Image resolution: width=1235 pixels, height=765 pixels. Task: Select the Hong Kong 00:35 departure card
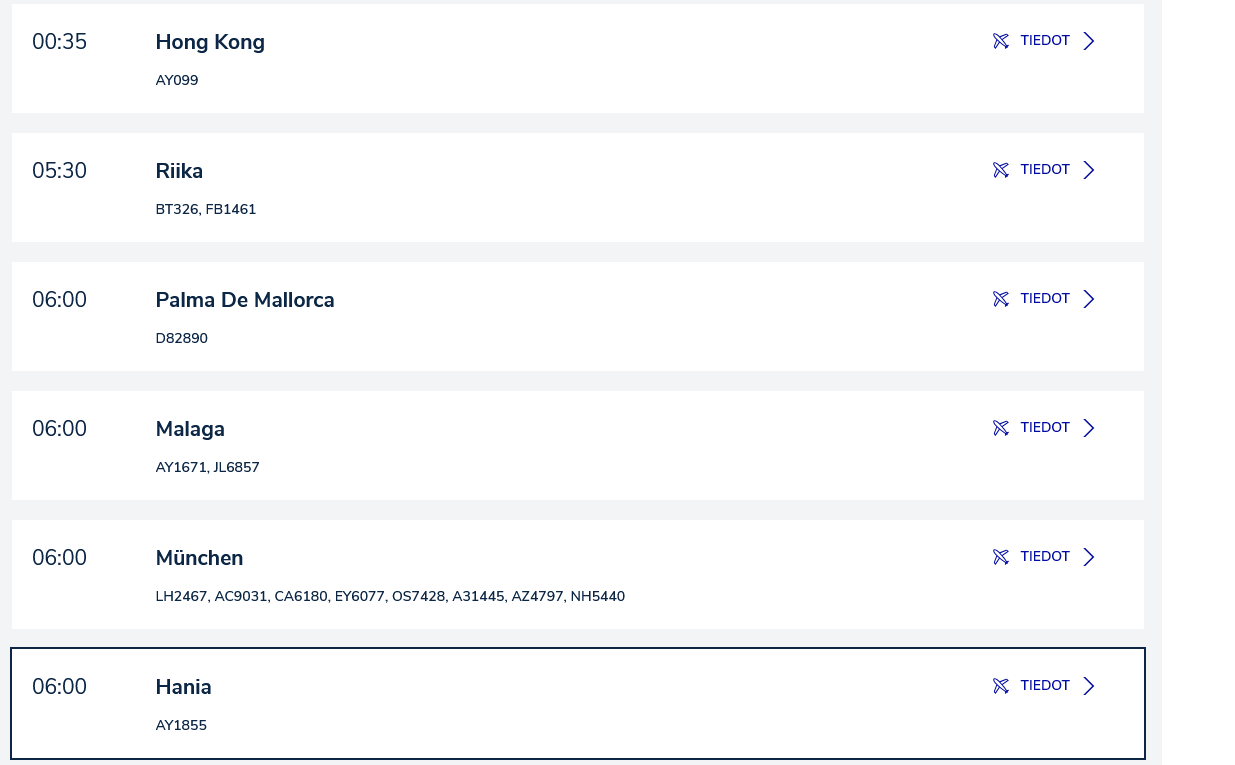[x=578, y=58]
